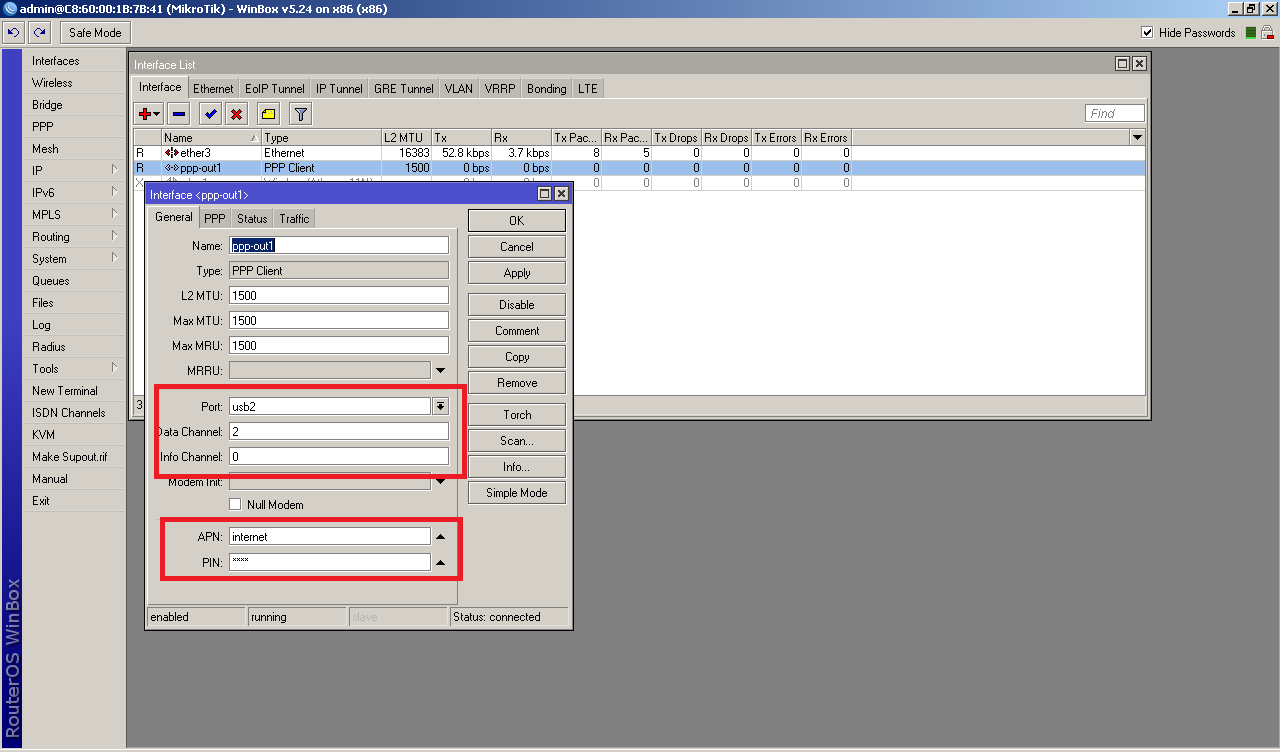Click the Name input field ppp-out1

[x=339, y=245]
